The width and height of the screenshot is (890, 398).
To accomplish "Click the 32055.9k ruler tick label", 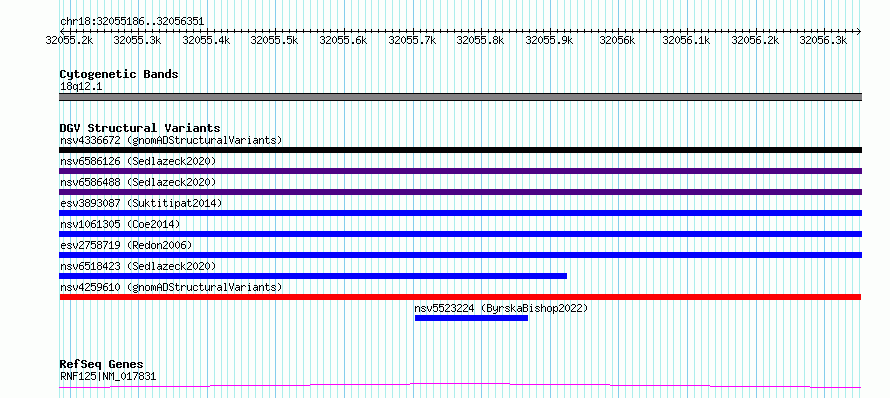I will (x=549, y=40).
